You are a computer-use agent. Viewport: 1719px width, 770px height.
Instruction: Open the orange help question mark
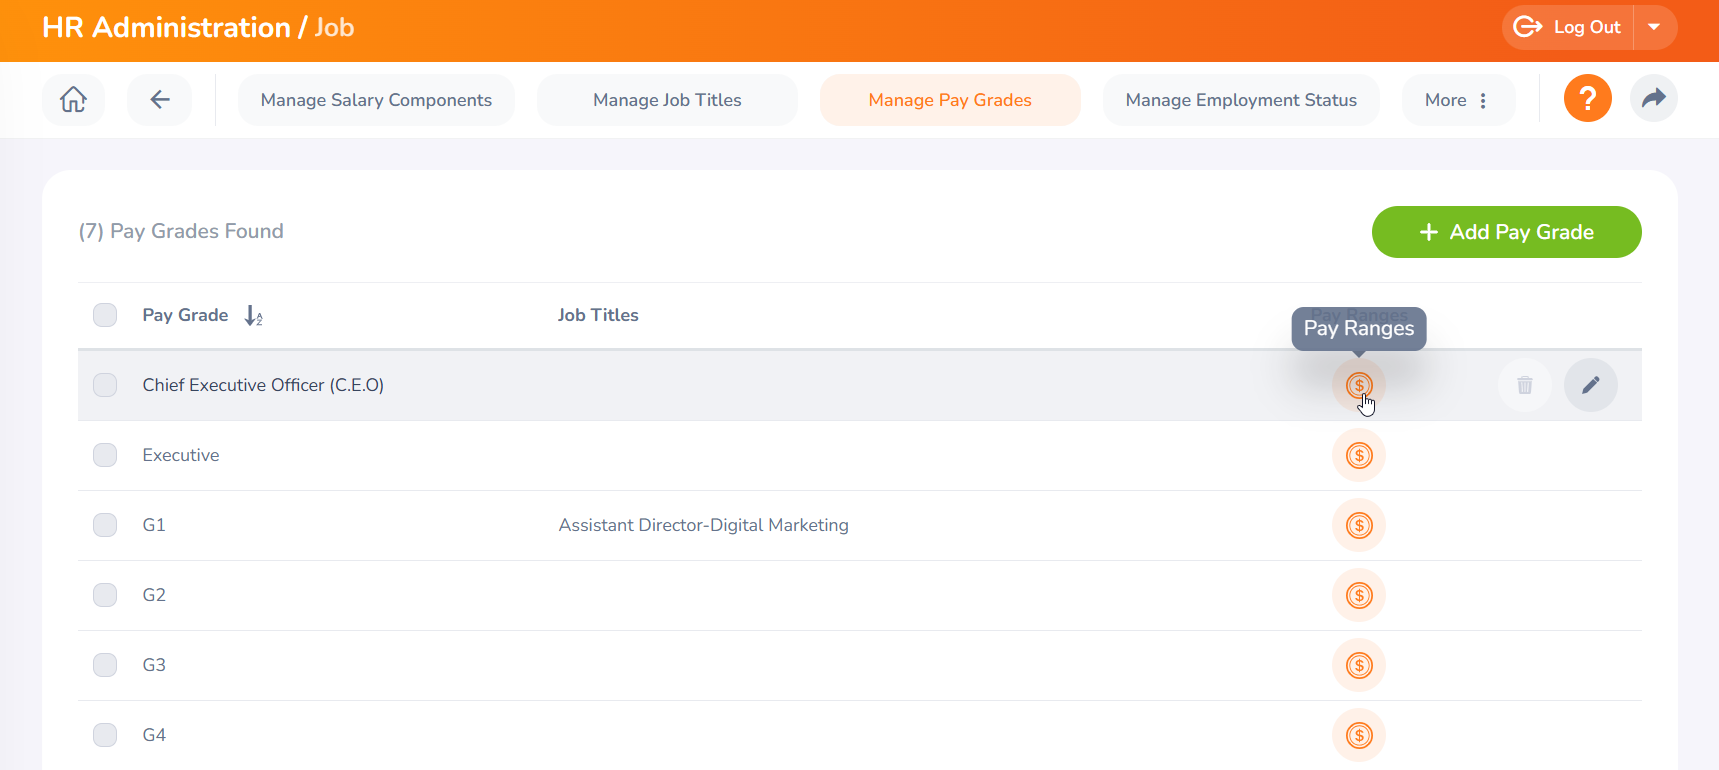coord(1587,99)
